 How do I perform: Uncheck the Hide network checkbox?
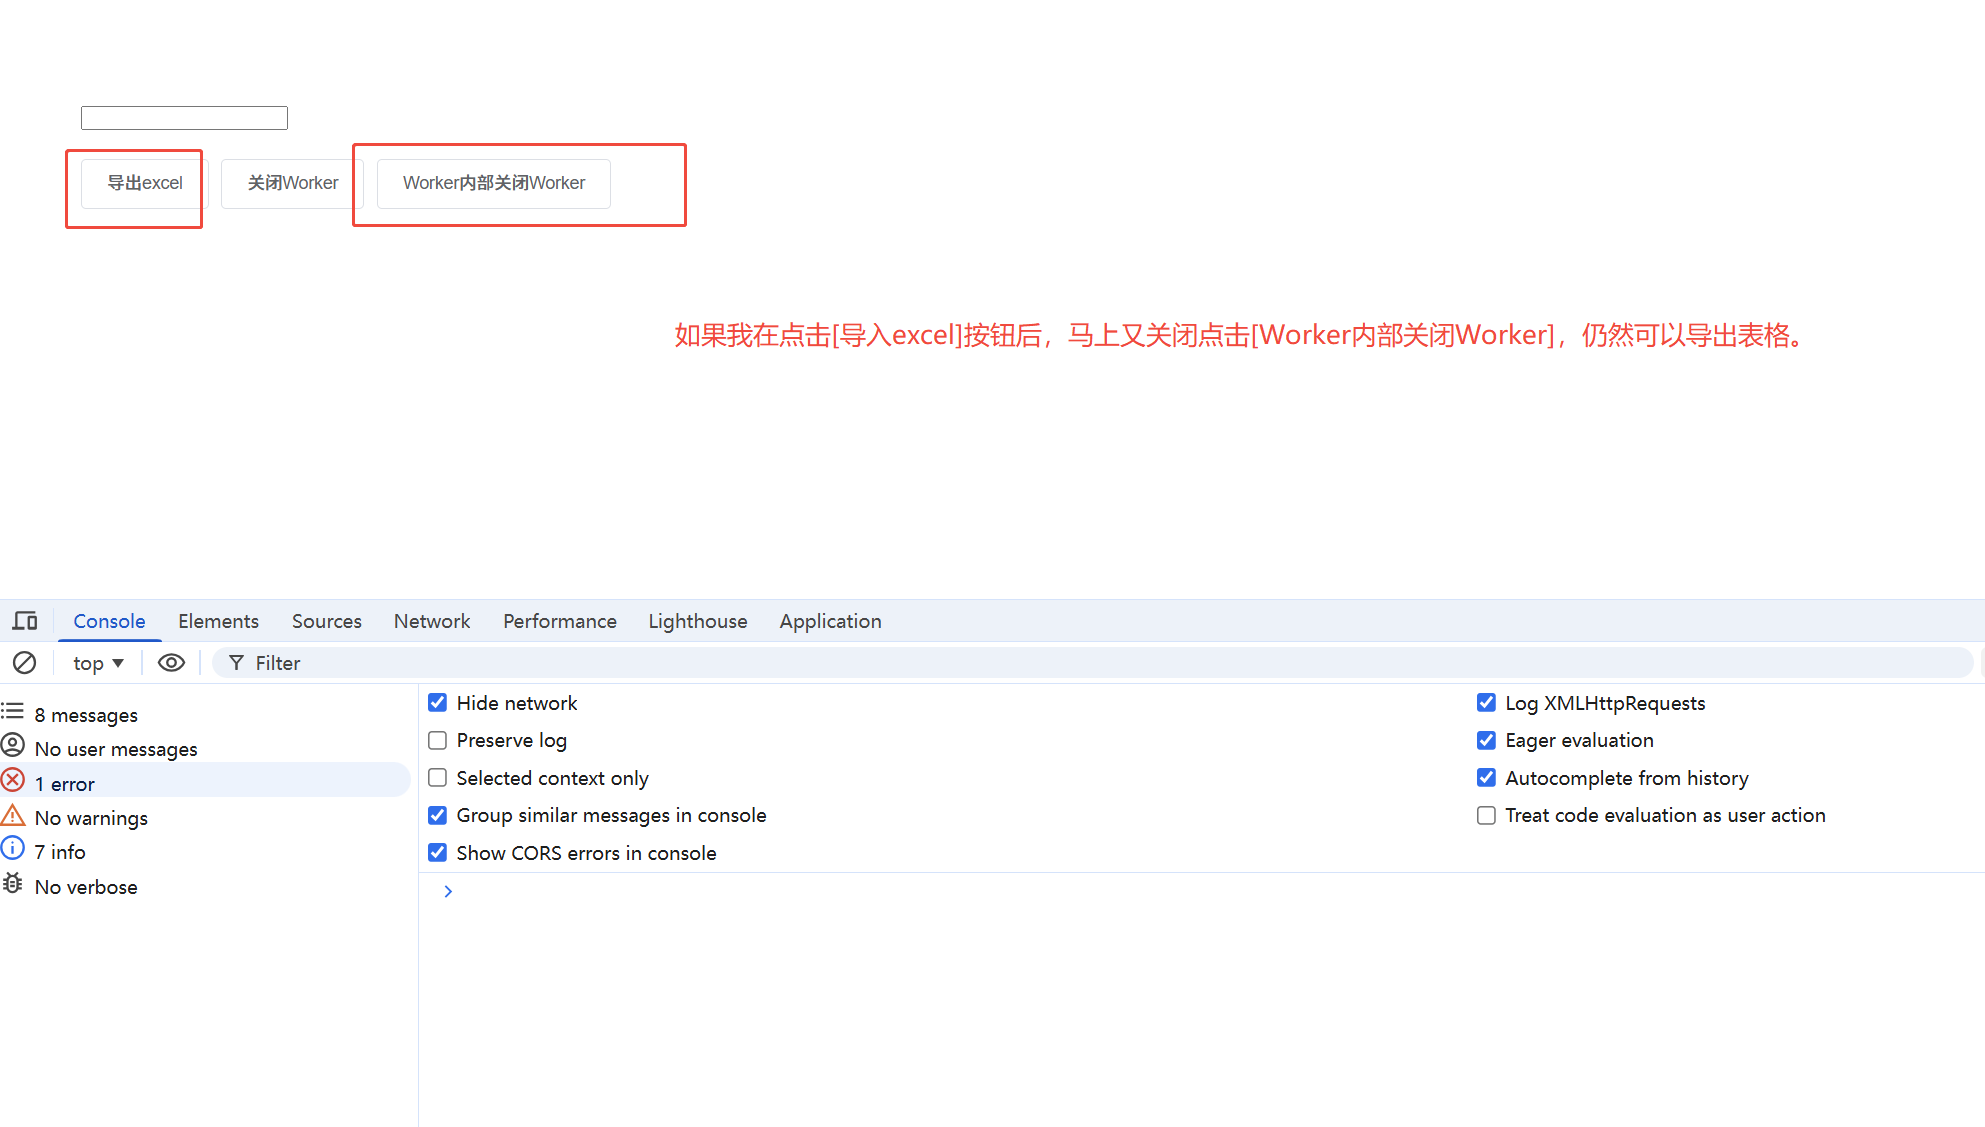click(x=437, y=703)
